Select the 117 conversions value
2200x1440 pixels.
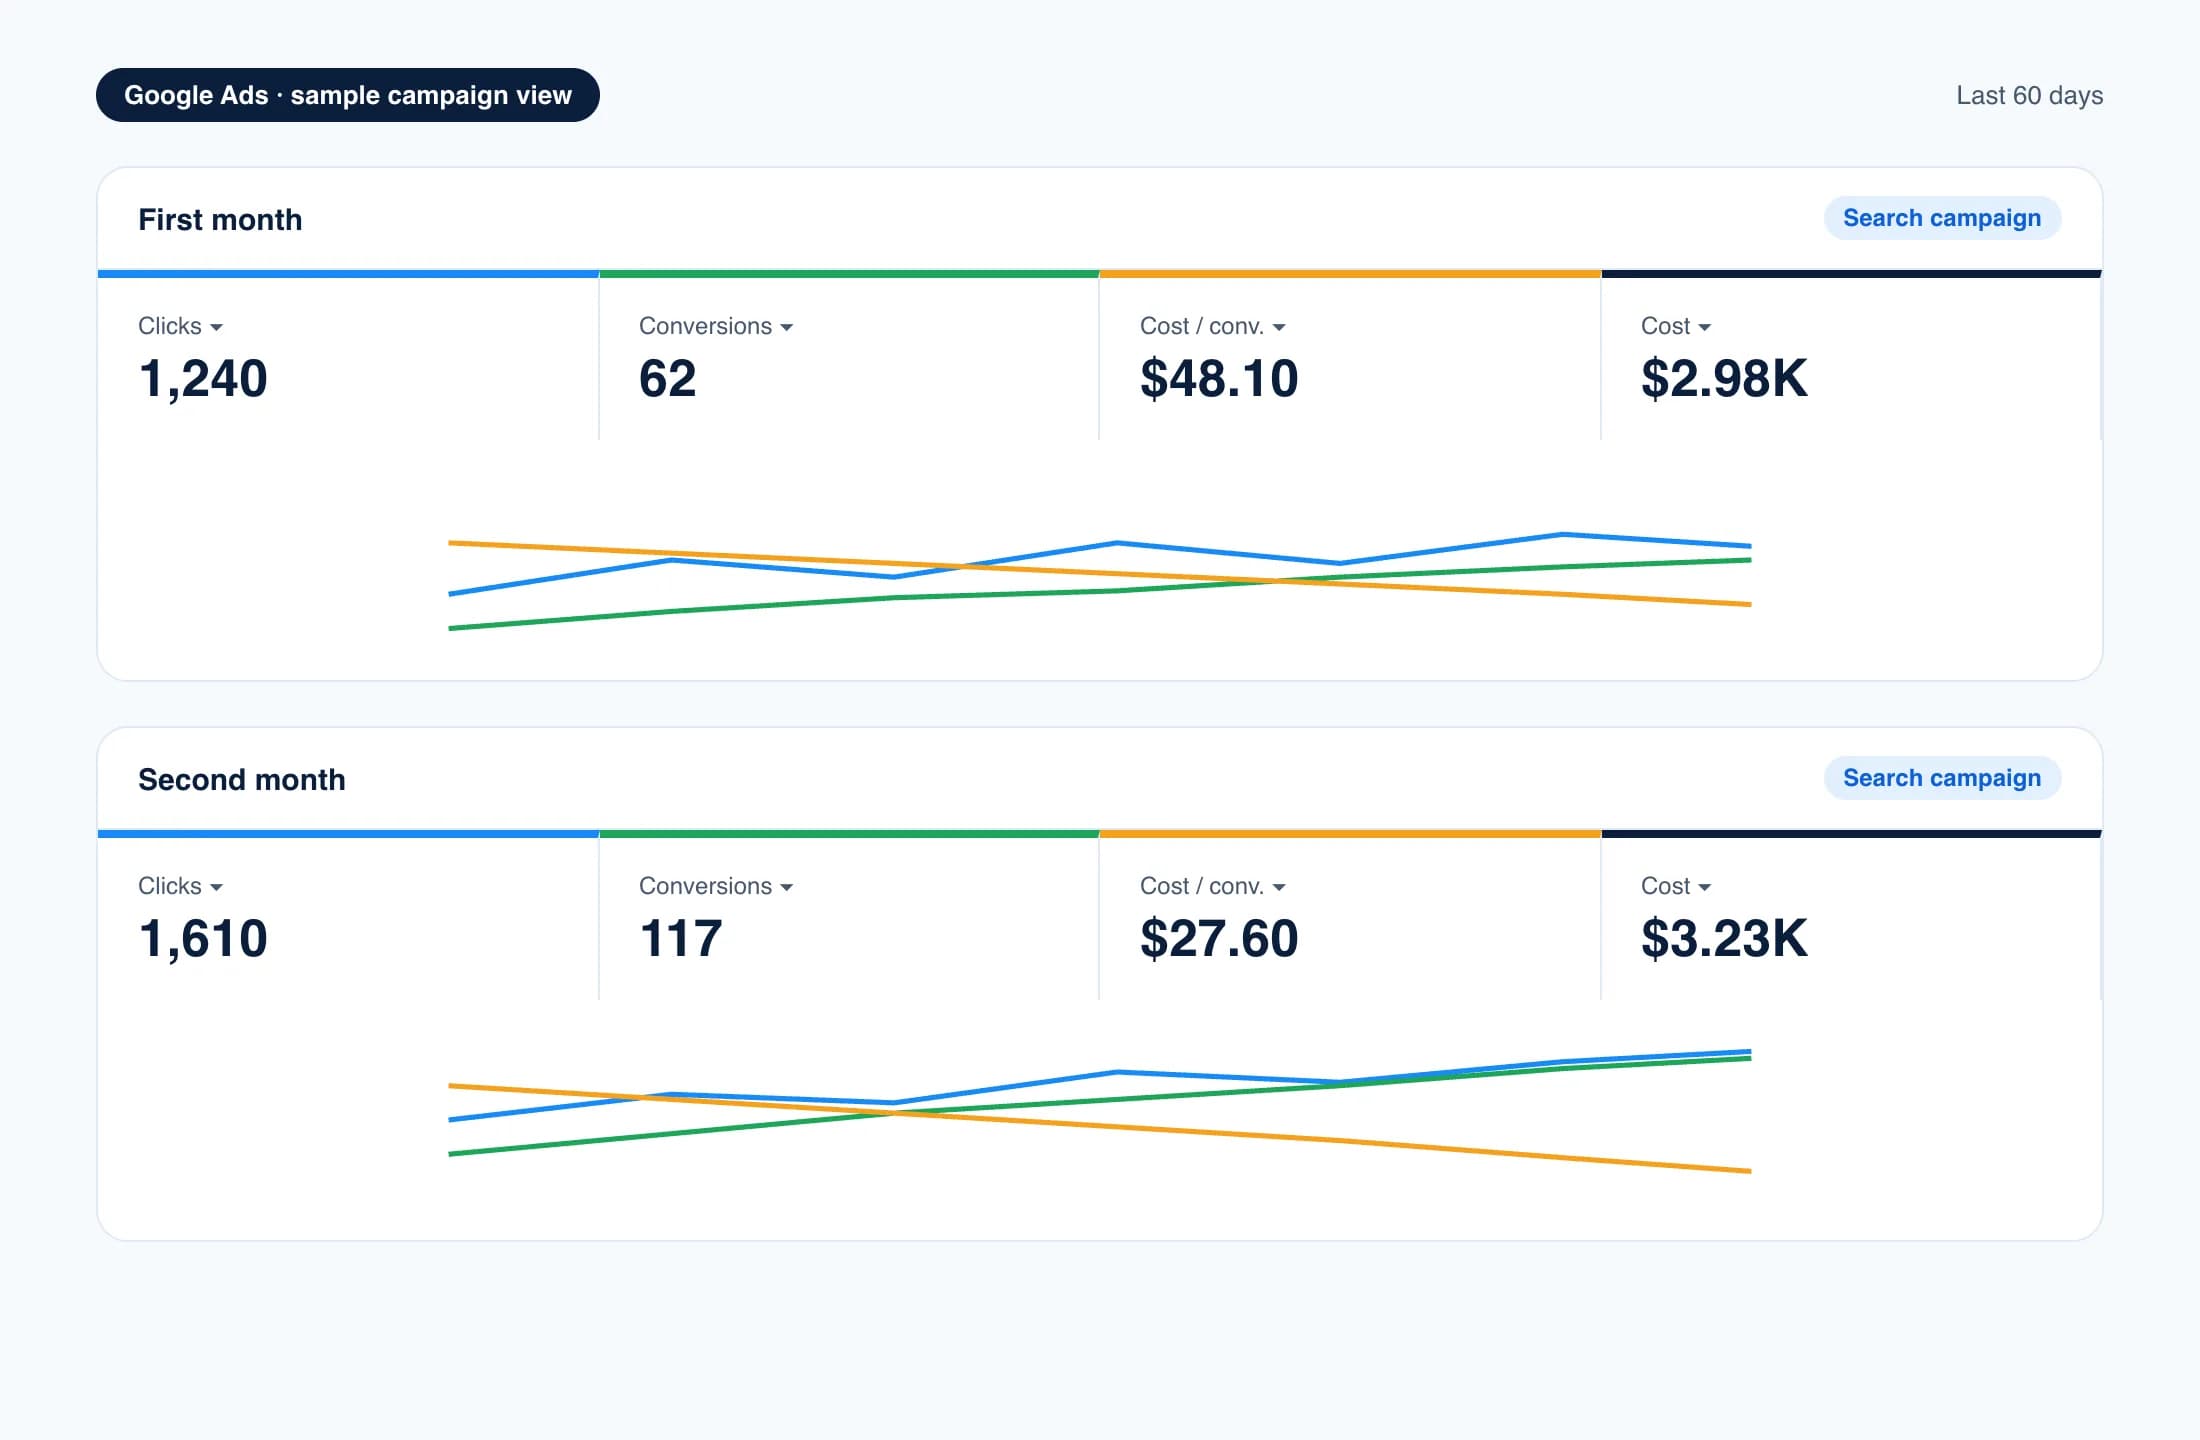[680, 939]
